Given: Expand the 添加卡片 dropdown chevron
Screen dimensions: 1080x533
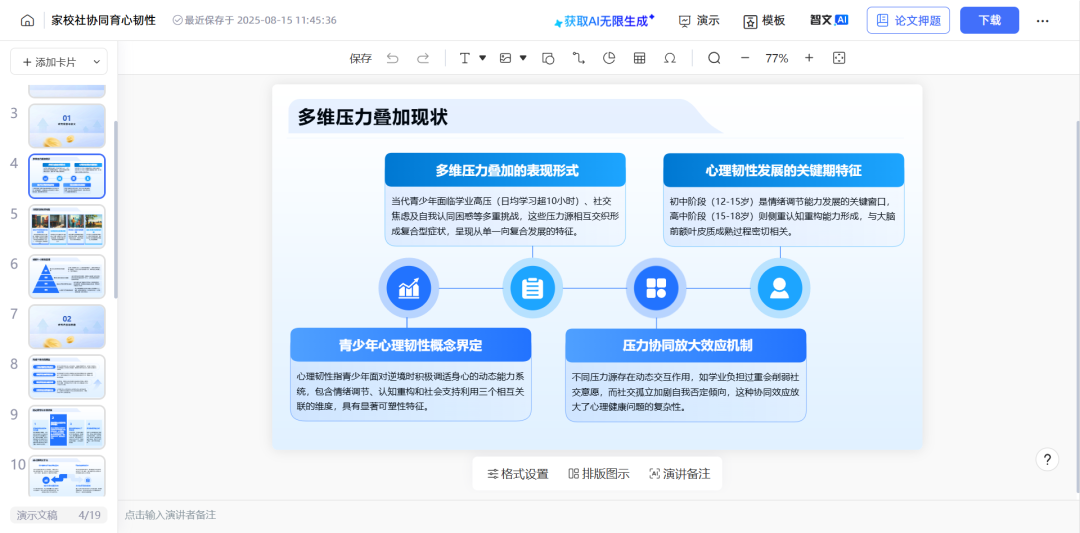Looking at the screenshot, I should coord(97,62).
